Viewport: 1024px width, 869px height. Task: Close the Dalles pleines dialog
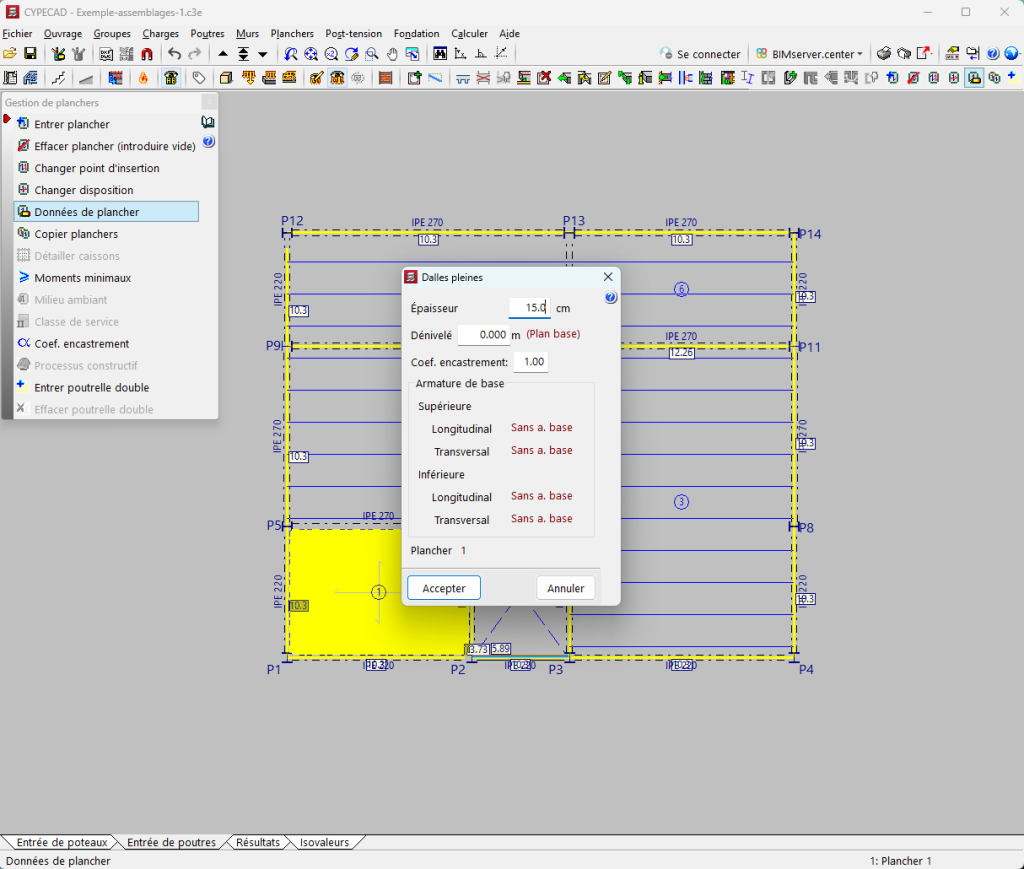click(x=608, y=277)
